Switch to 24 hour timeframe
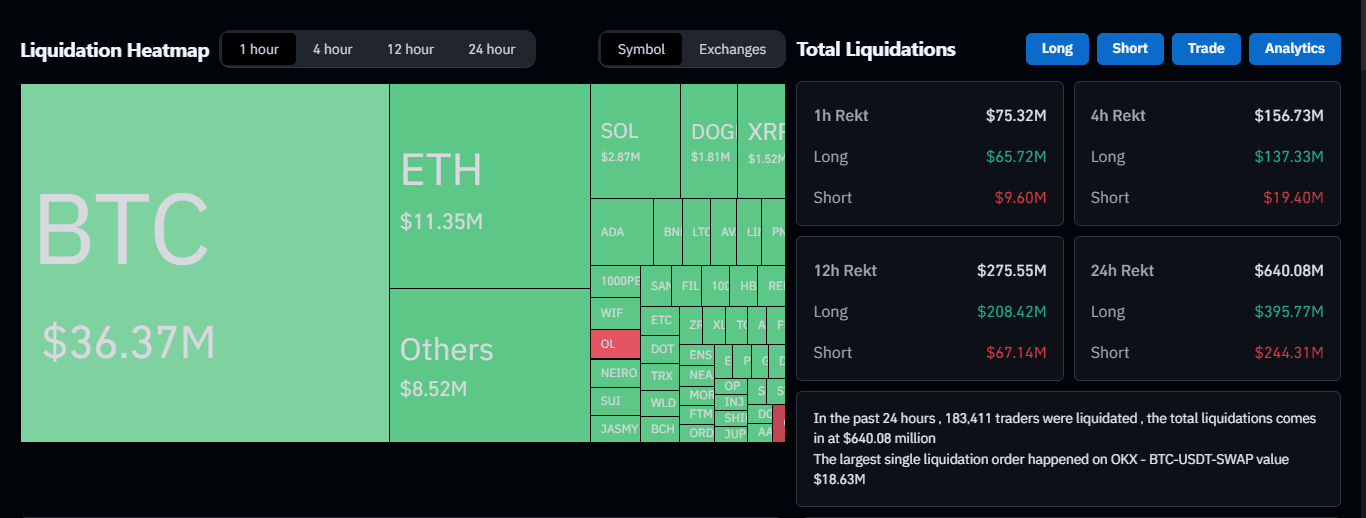Viewport: 1366px width, 518px height. (x=491, y=49)
